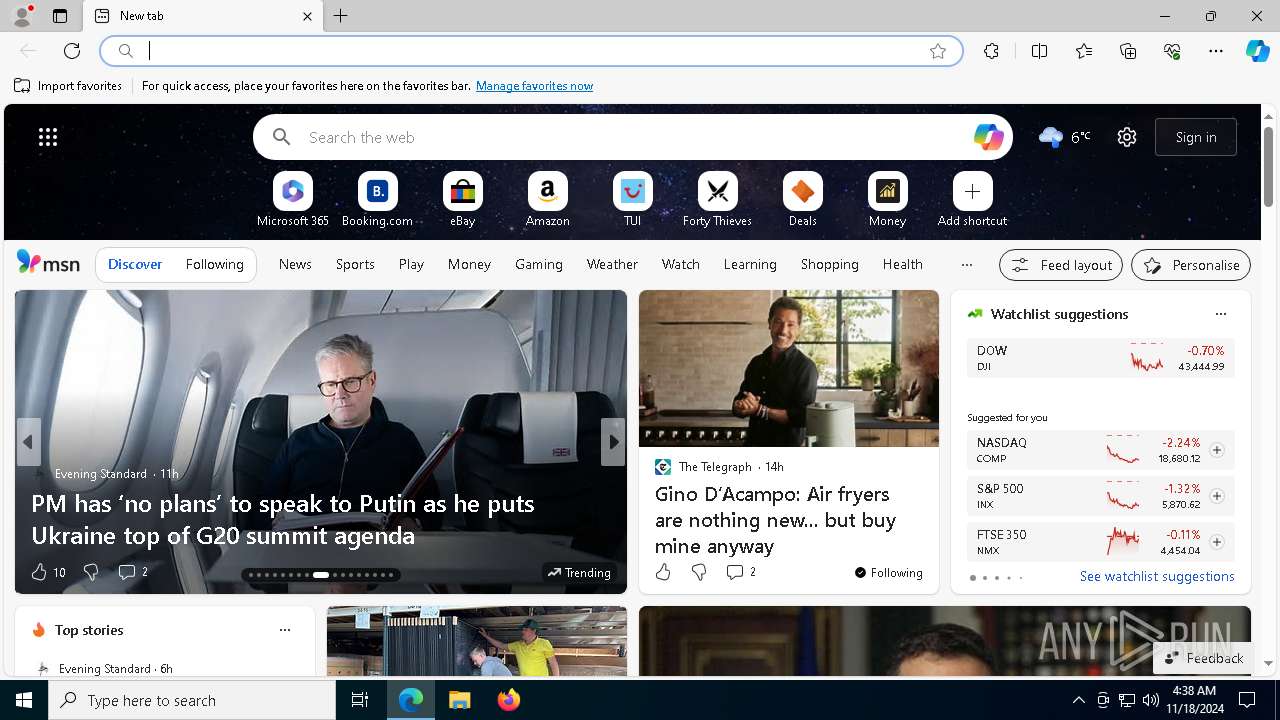Add a new shortcut tile
The width and height of the screenshot is (1280, 720).
pyautogui.click(x=972, y=199)
